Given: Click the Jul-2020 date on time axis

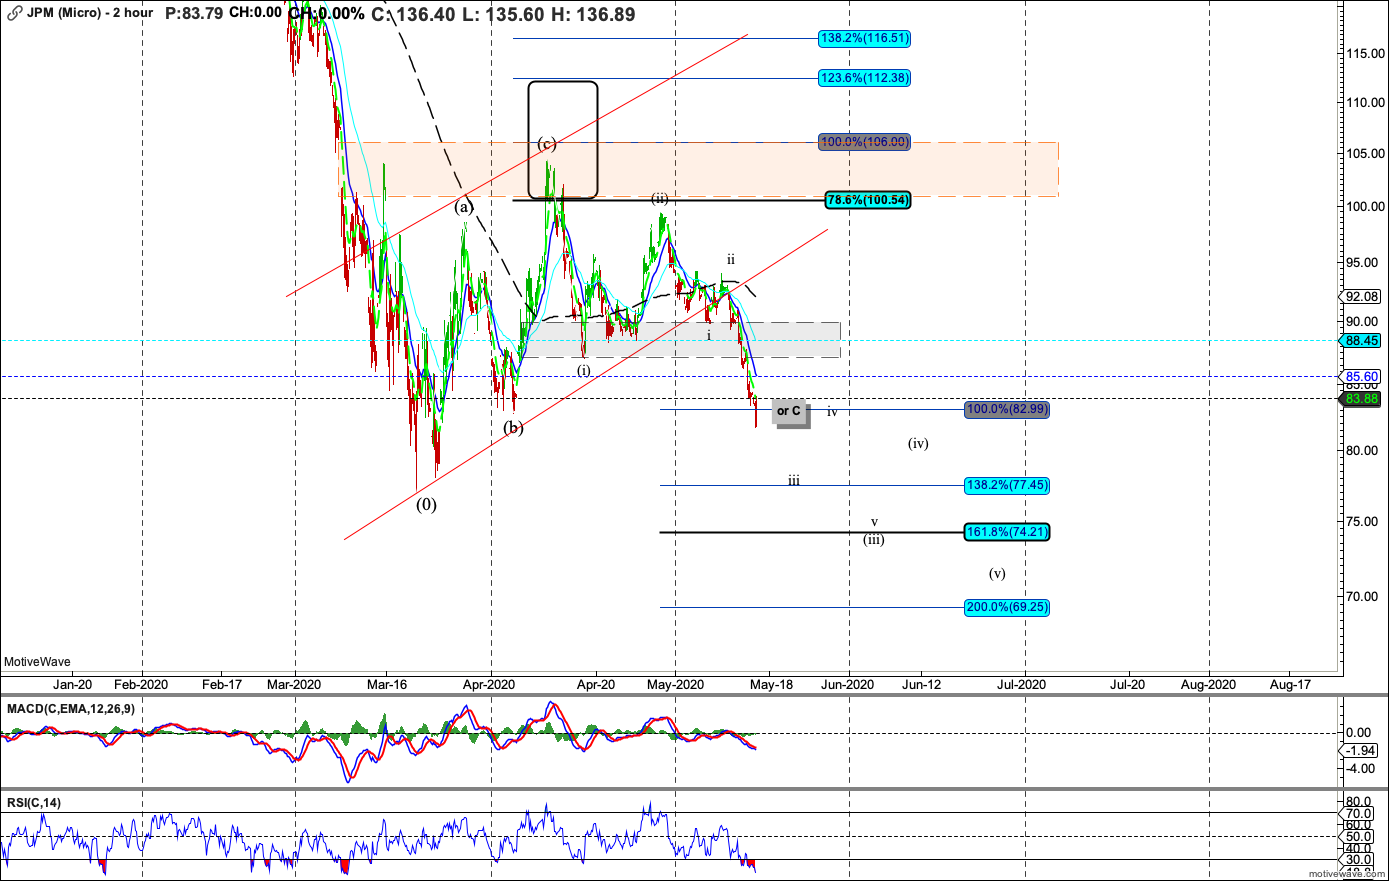Looking at the screenshot, I should click(x=1022, y=685).
